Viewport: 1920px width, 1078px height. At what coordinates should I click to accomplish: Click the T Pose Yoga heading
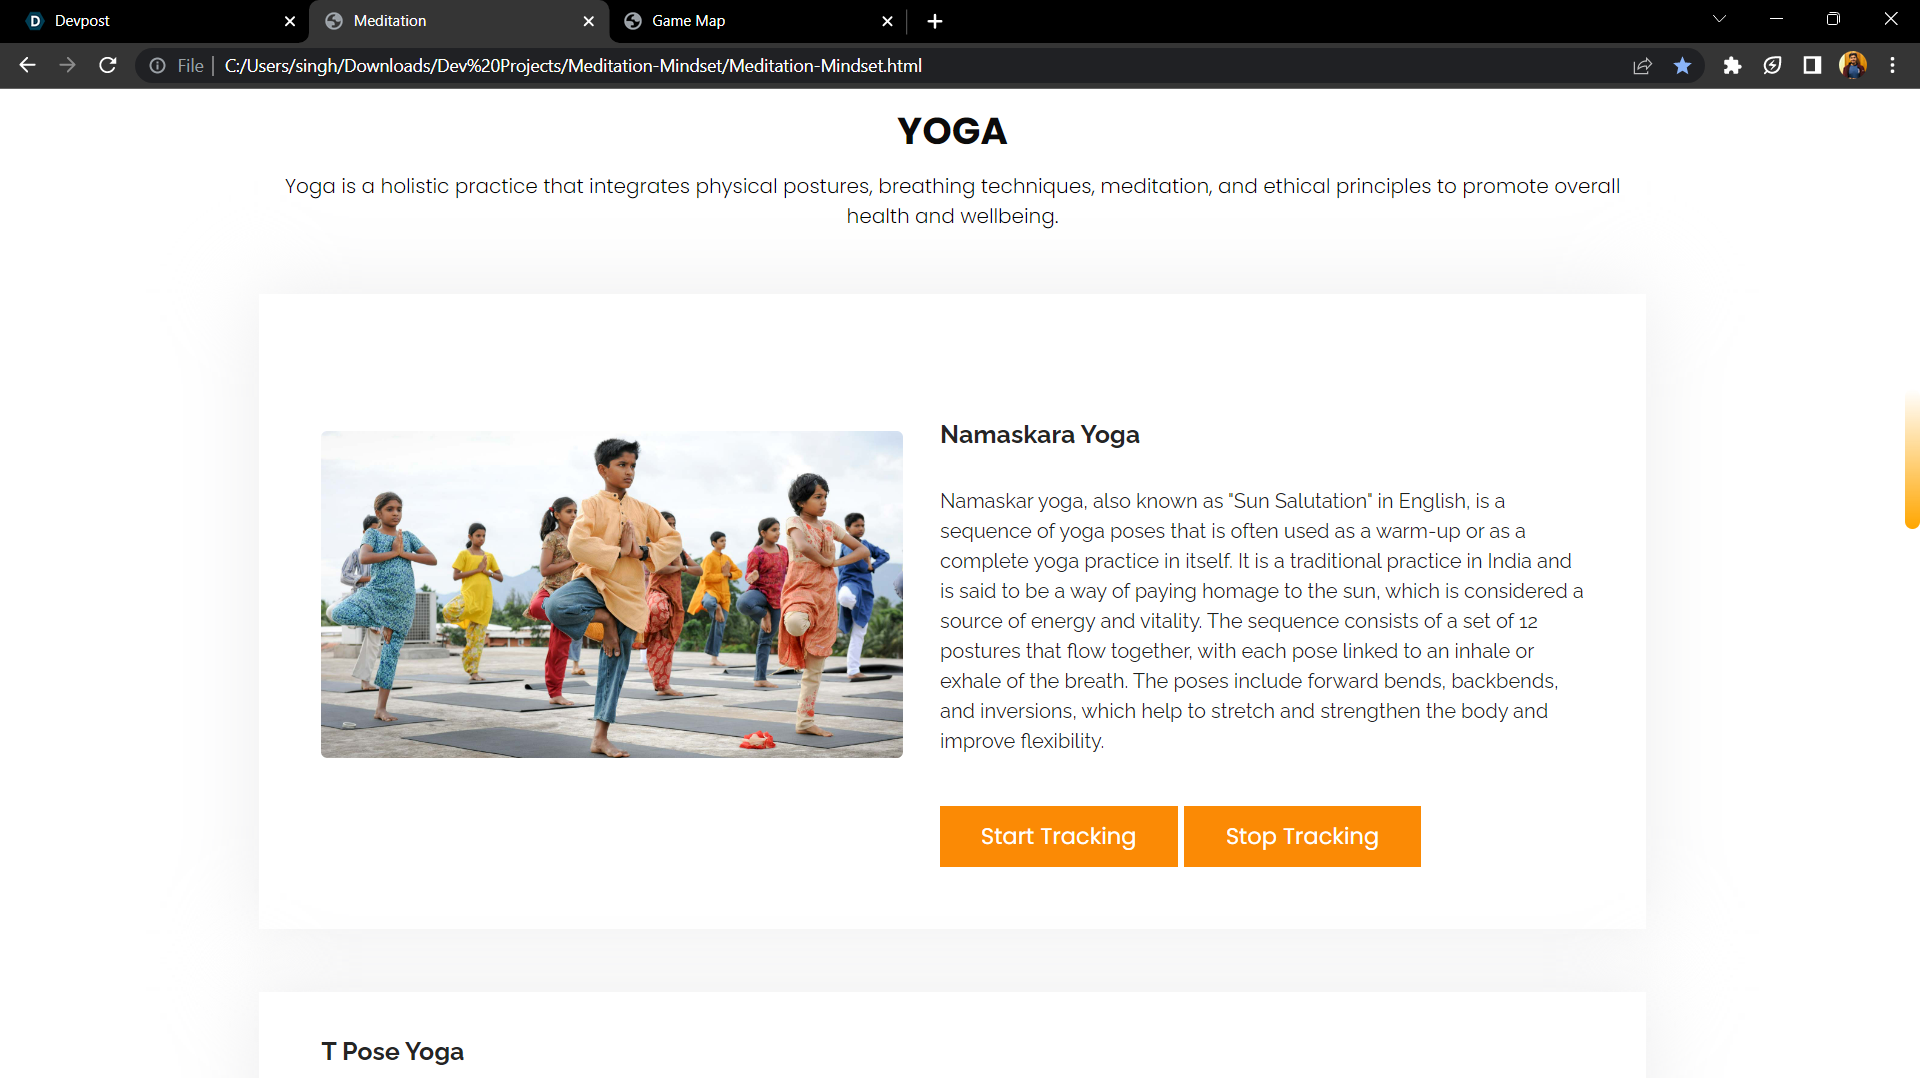[393, 1052]
